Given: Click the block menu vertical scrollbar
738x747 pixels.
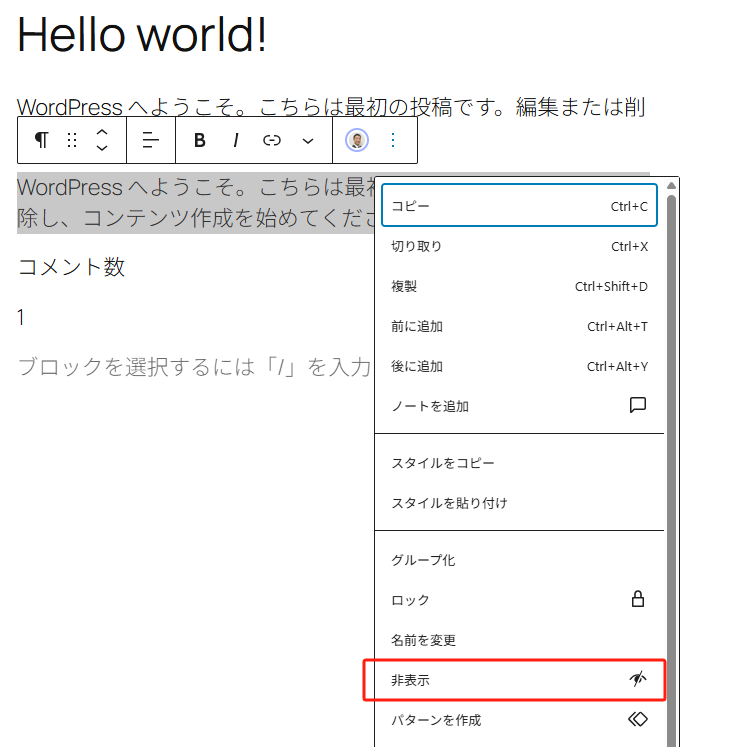Looking at the screenshot, I should (x=672, y=450).
